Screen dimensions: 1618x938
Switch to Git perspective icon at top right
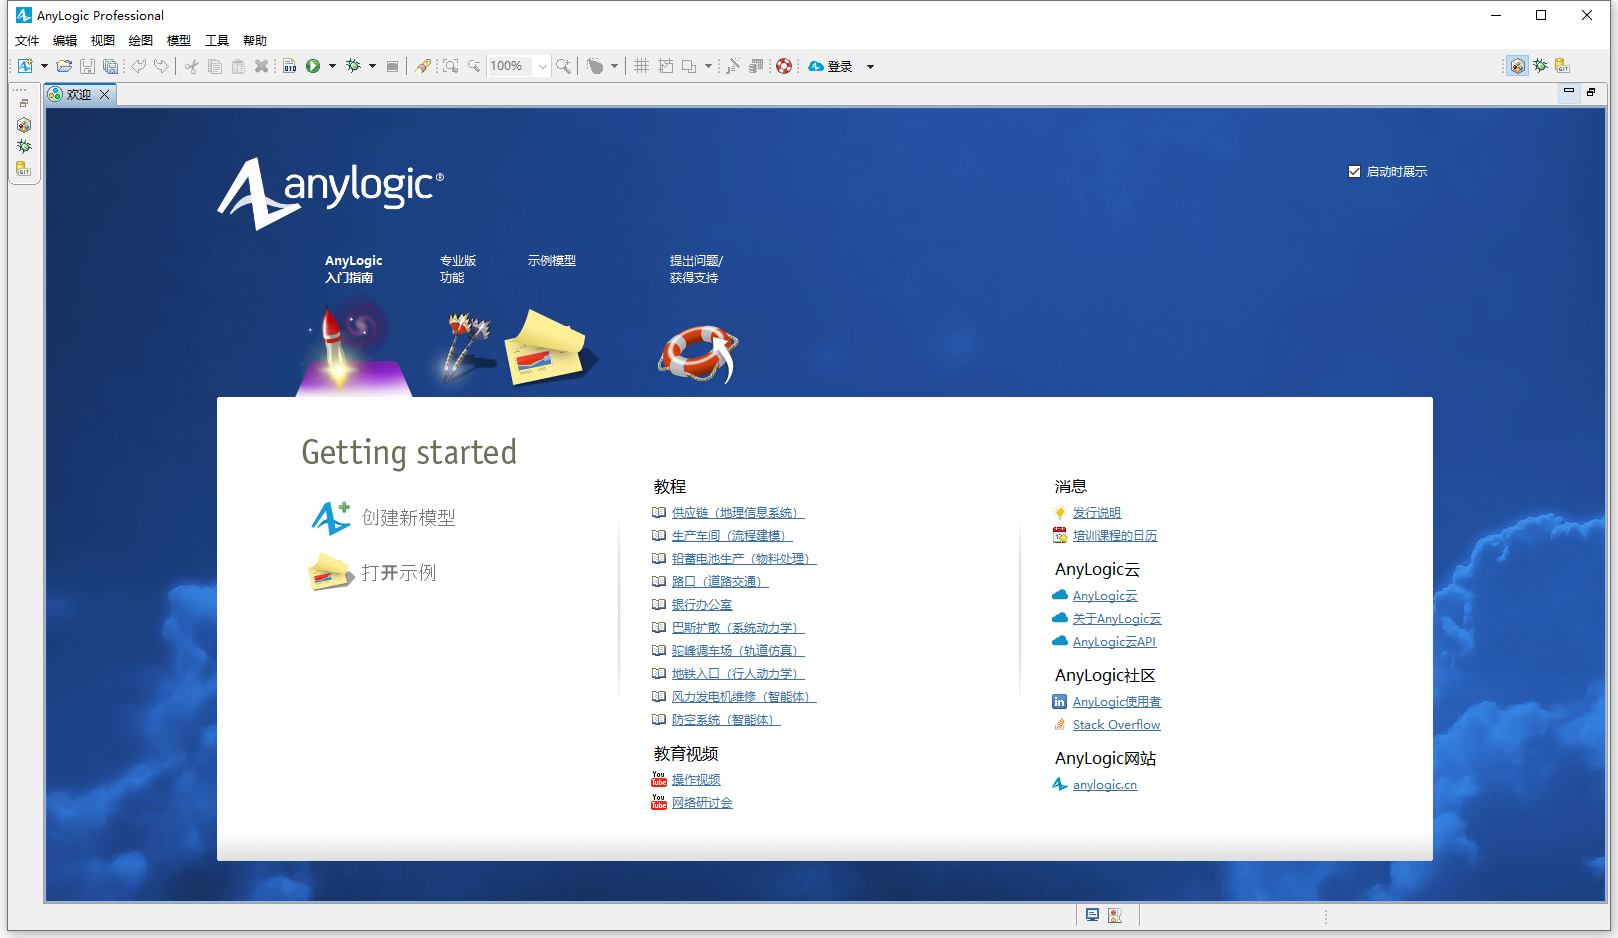(x=1562, y=66)
